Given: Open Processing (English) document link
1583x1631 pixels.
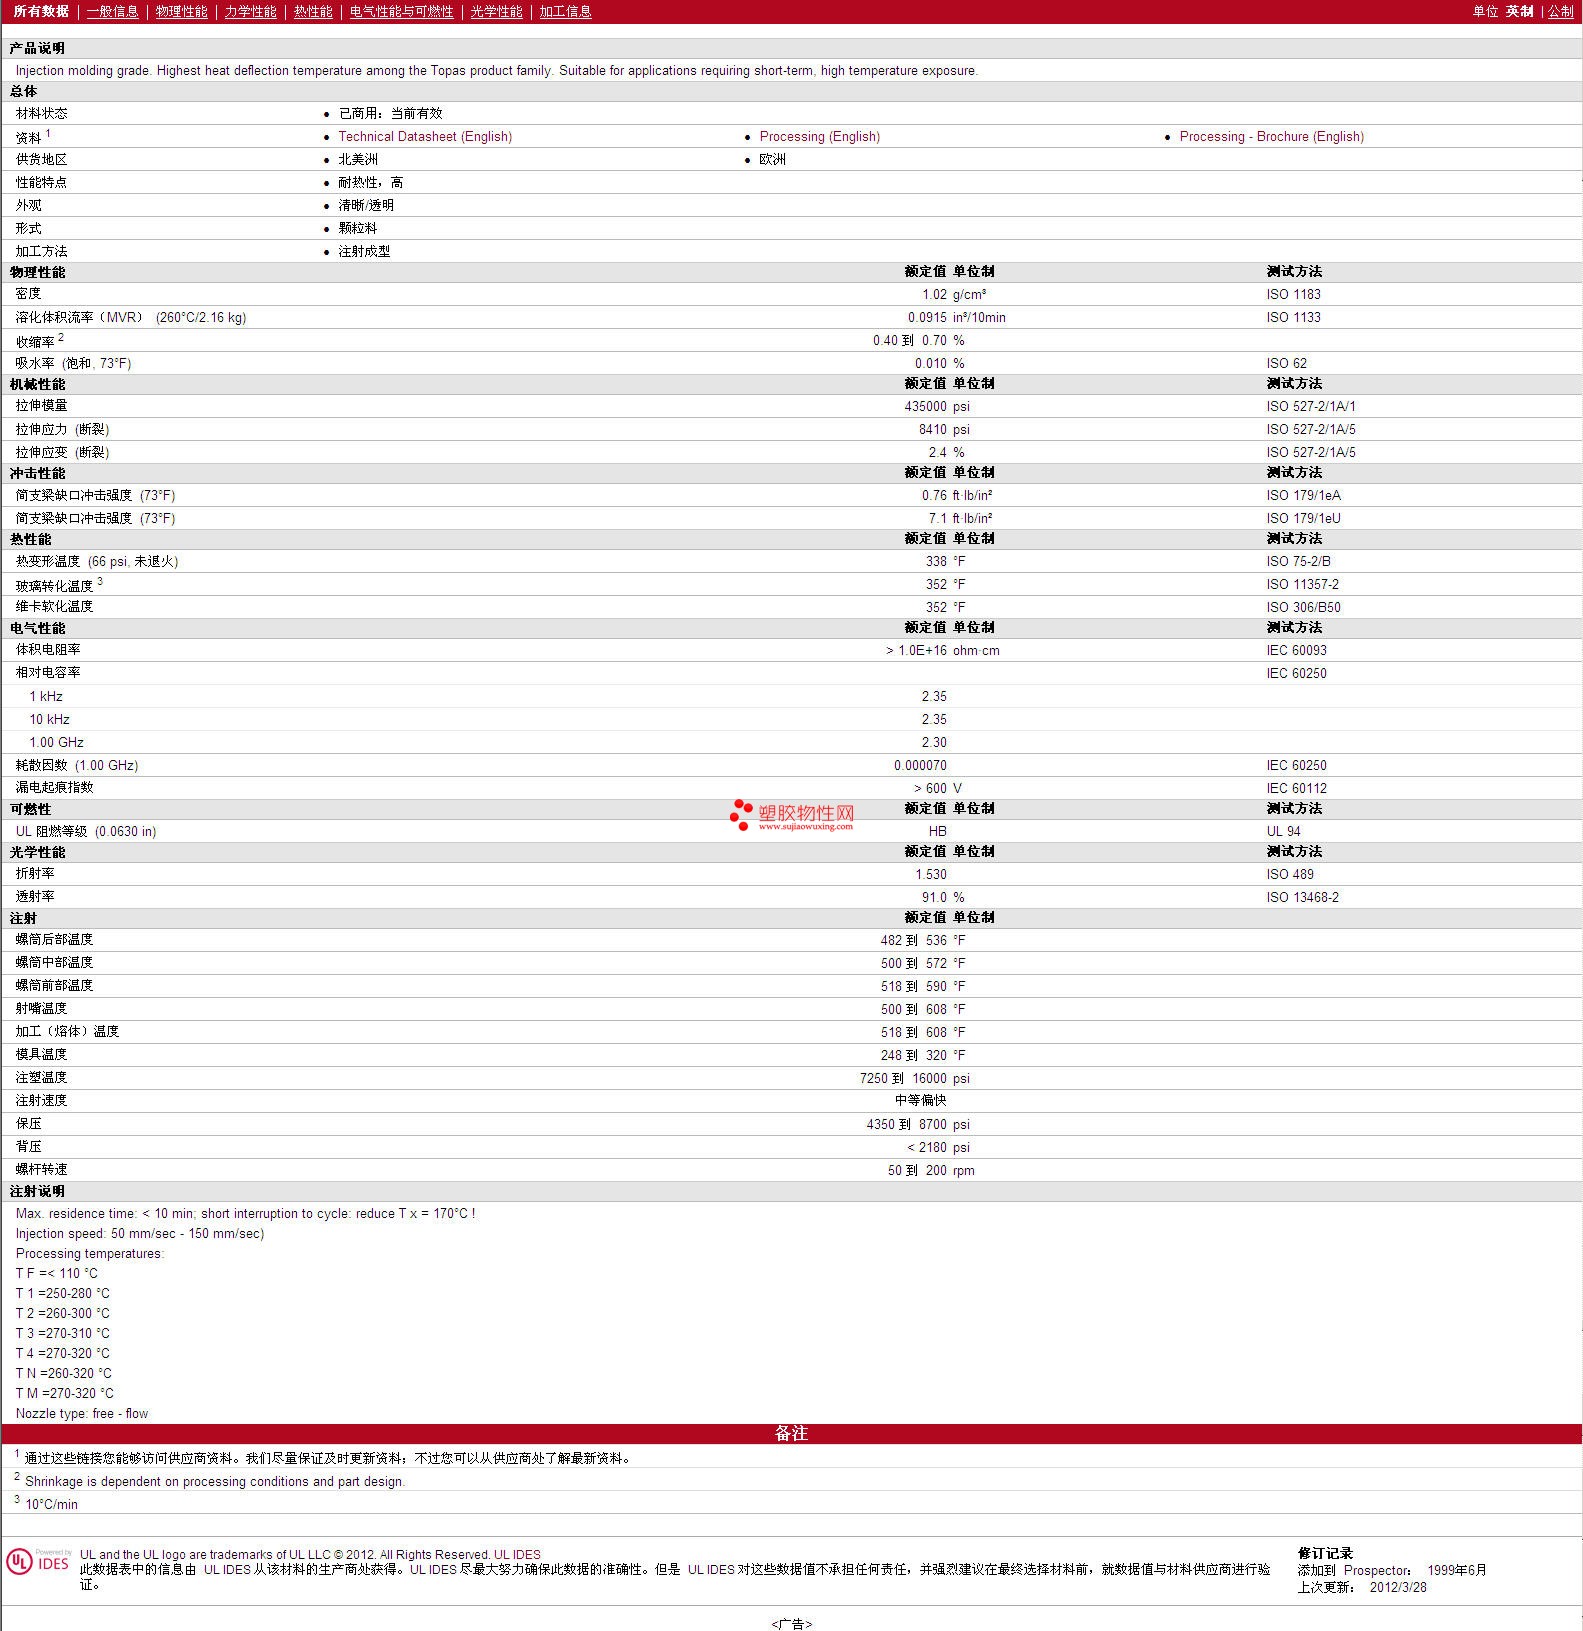Looking at the screenshot, I should tap(820, 136).
